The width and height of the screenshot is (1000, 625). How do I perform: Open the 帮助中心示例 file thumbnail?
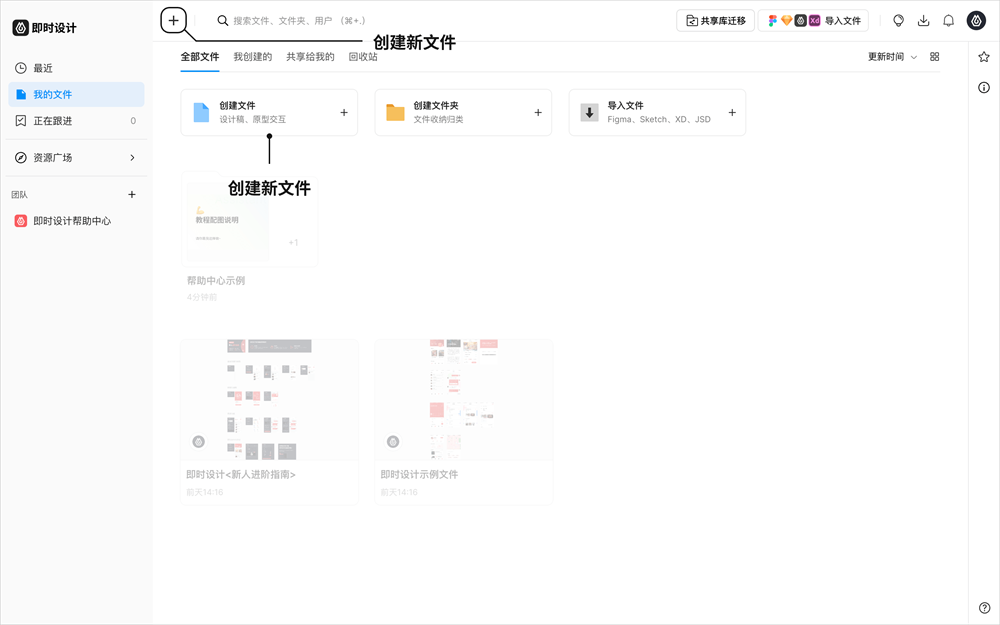tap(248, 218)
